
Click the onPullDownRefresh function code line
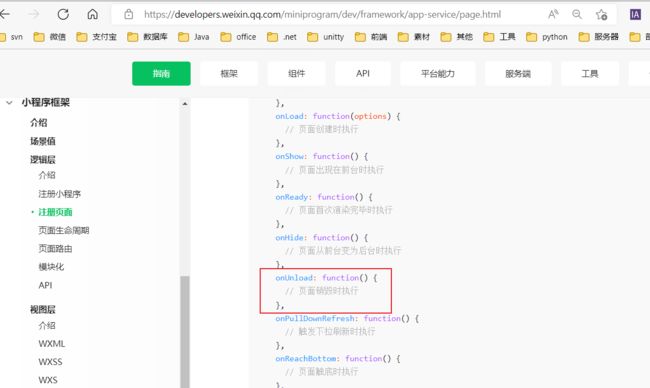tap(347, 318)
